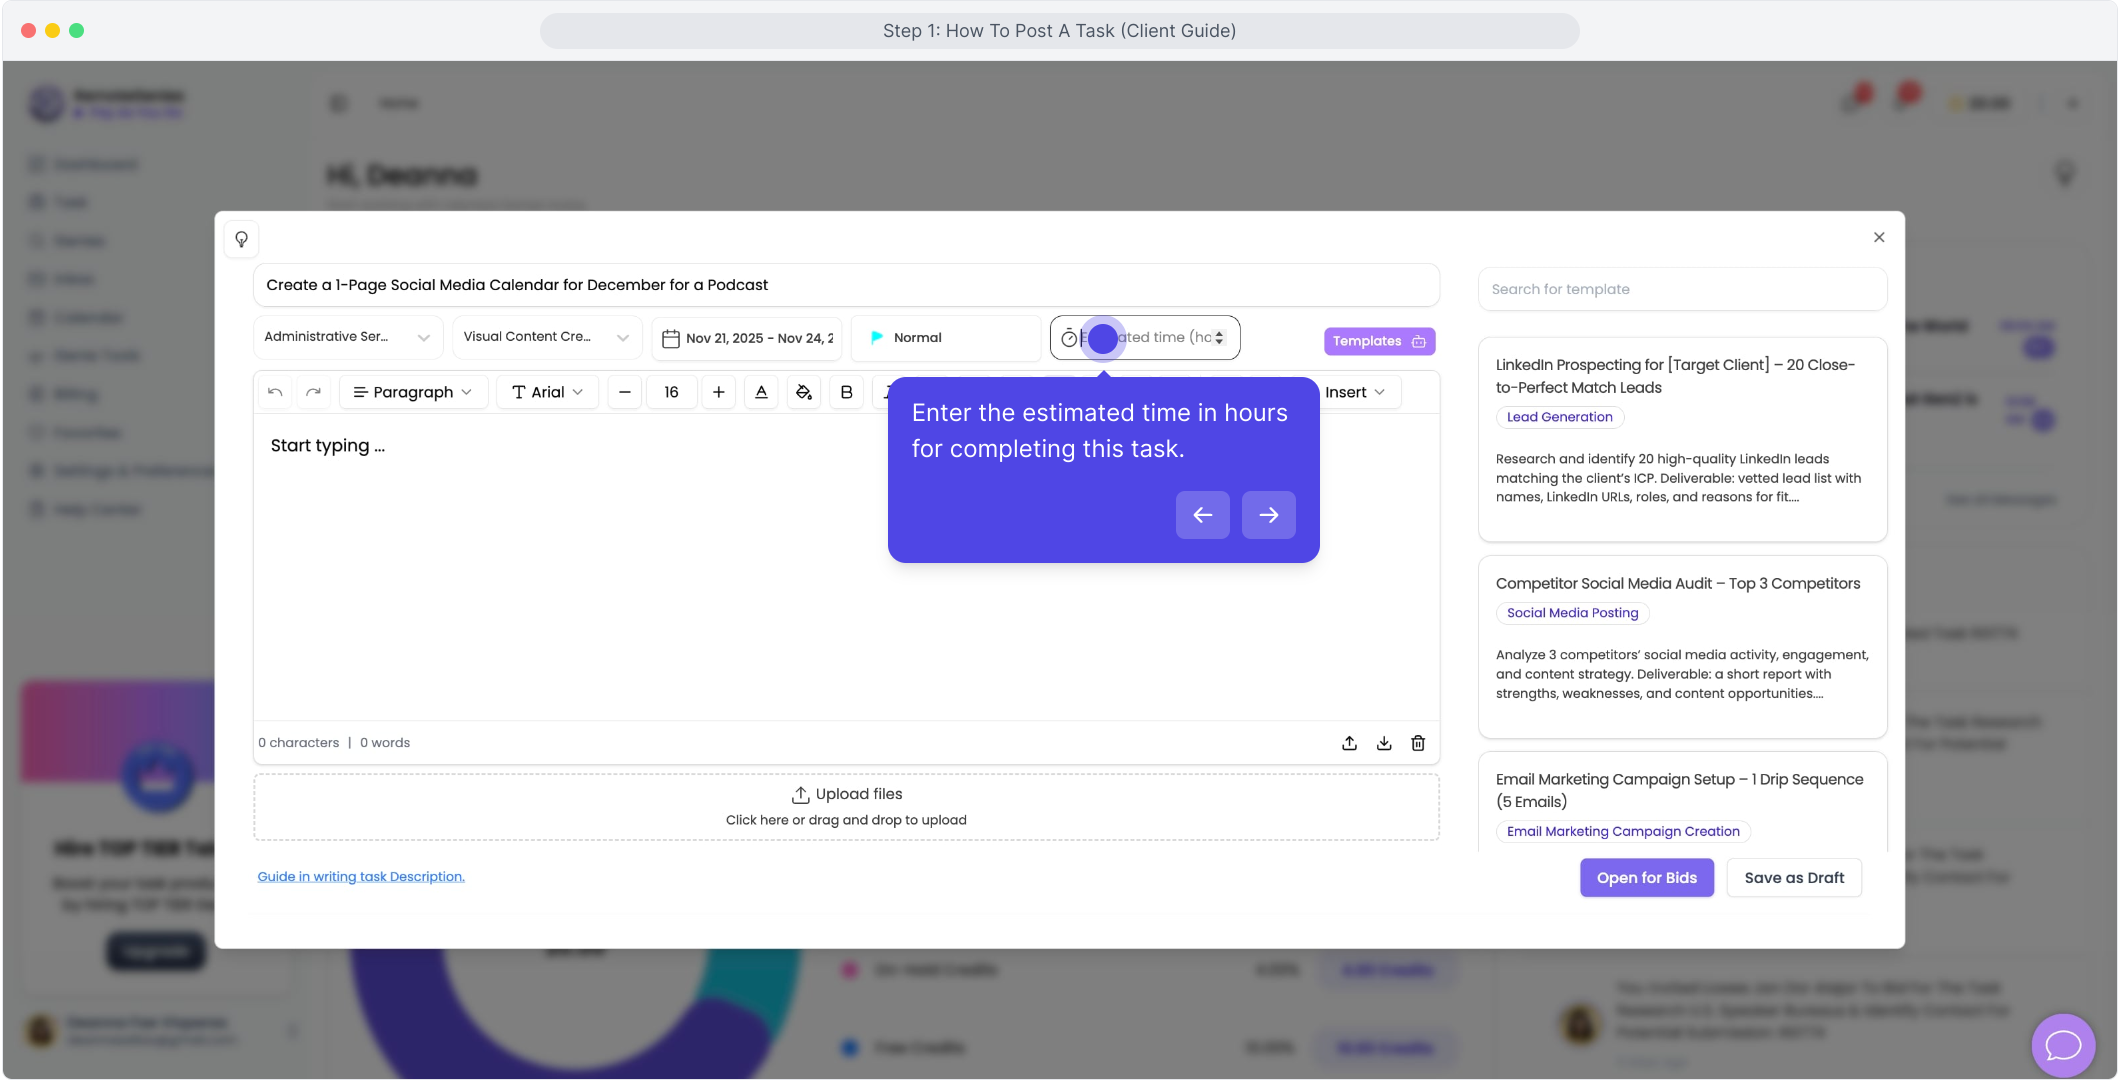Open the Arial font dropdown
The image size is (2120, 1080).
(x=547, y=392)
